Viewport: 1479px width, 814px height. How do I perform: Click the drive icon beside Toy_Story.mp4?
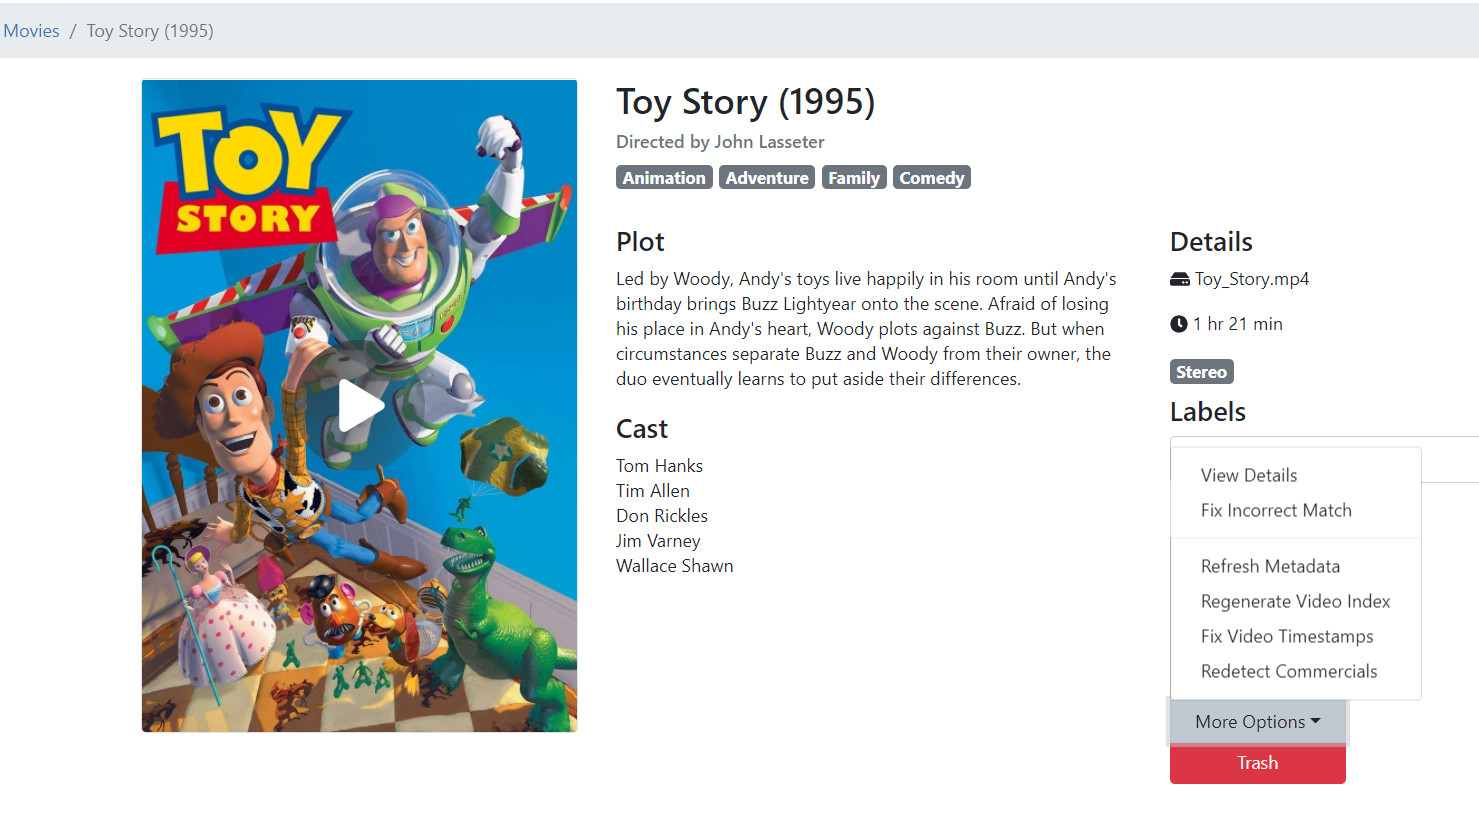1180,280
